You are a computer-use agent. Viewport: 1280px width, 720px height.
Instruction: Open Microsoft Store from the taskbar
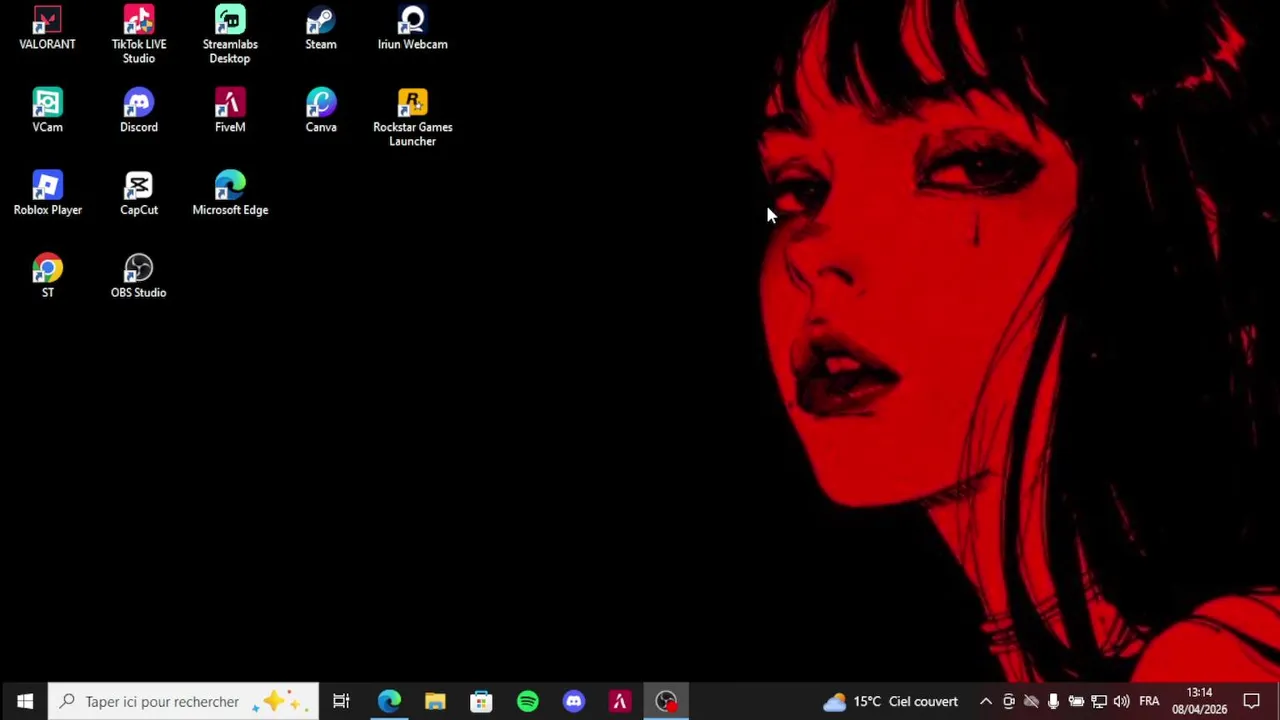pyautogui.click(x=481, y=701)
